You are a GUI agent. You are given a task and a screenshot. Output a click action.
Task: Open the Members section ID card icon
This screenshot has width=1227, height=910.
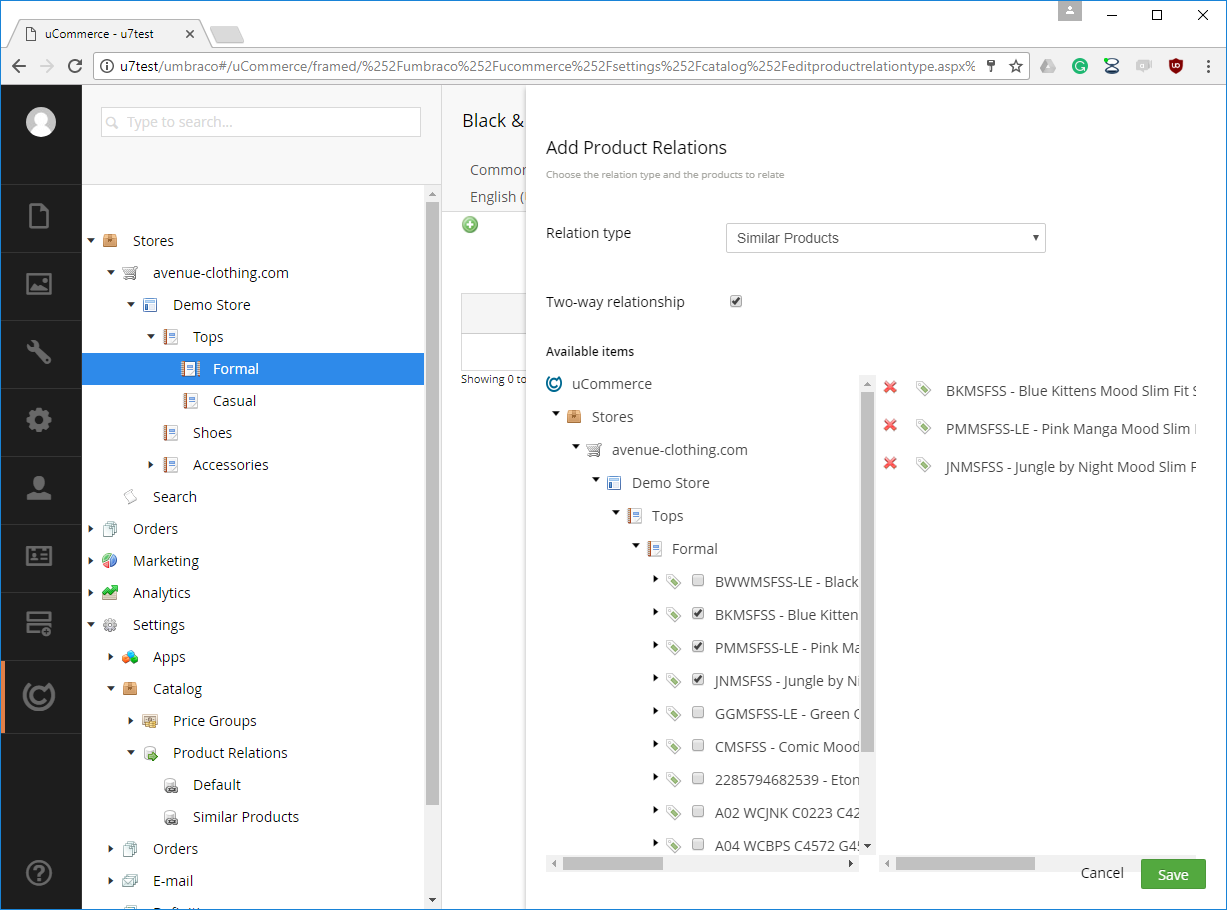click(39, 556)
